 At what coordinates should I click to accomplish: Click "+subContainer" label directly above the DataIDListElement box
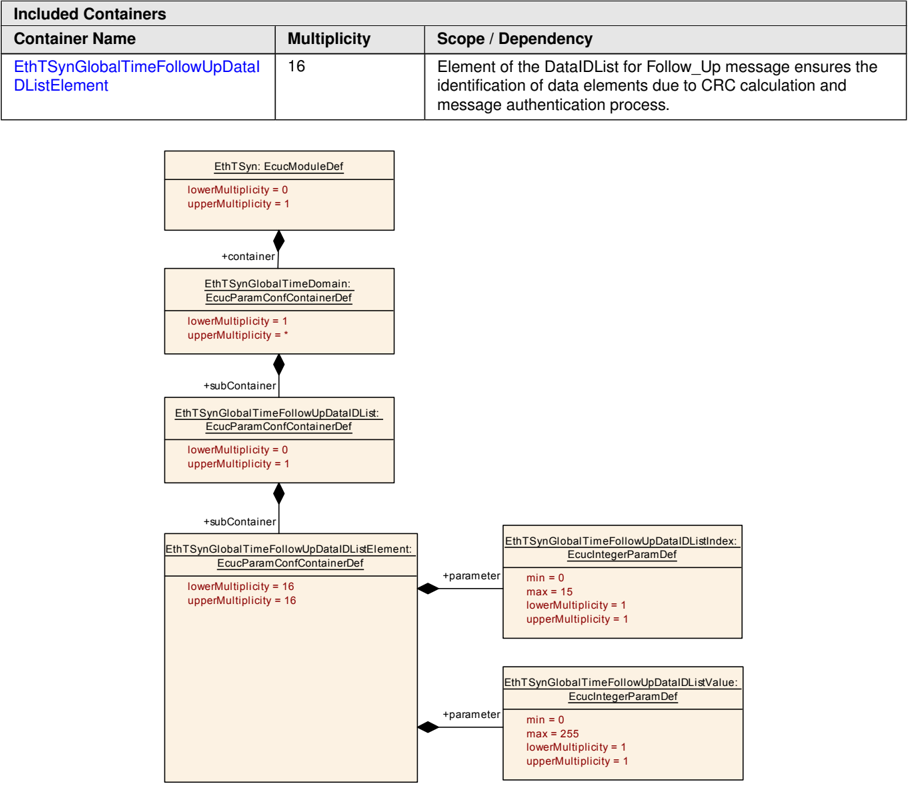(x=239, y=522)
